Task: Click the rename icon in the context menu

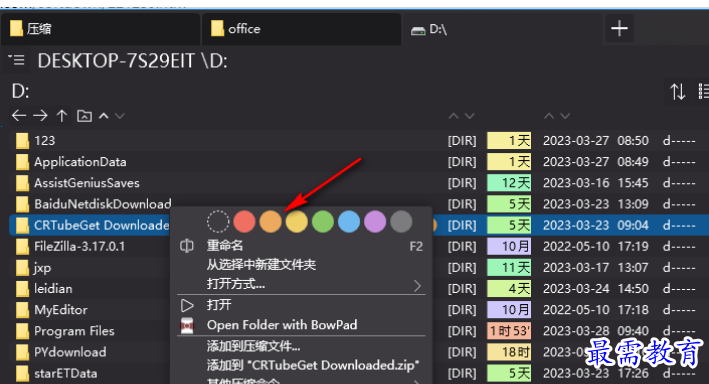Action: pos(187,246)
